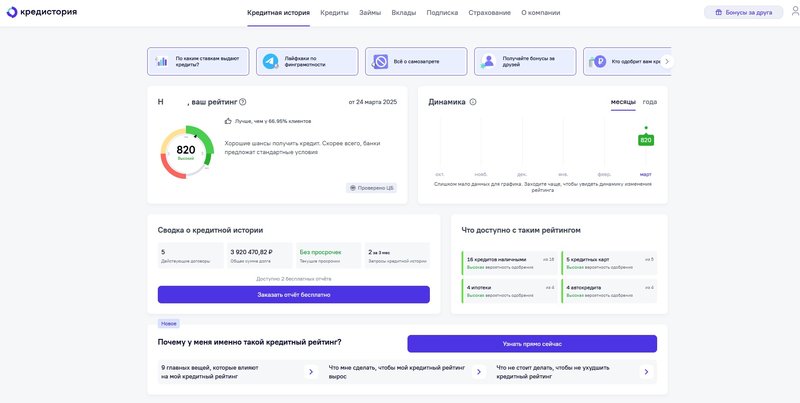The height and width of the screenshot is (403, 800).
Task: Switch Динамика chart to месяцы
Action: click(x=623, y=102)
